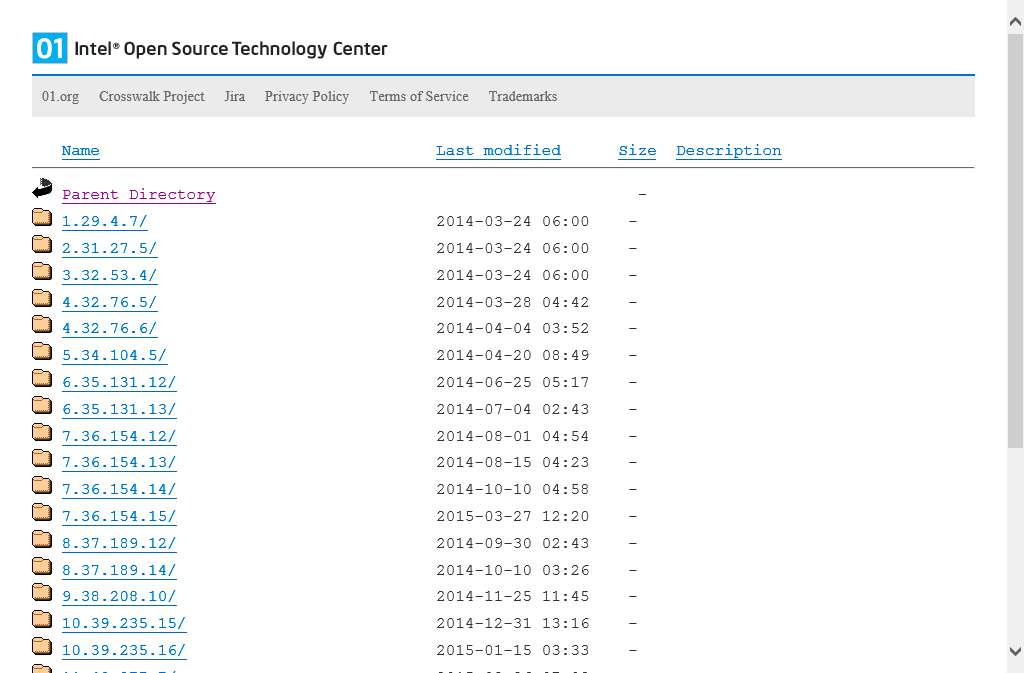Click the folder icon beside 8.37.189.12/
This screenshot has width=1024, height=673.
pyautogui.click(x=42, y=539)
